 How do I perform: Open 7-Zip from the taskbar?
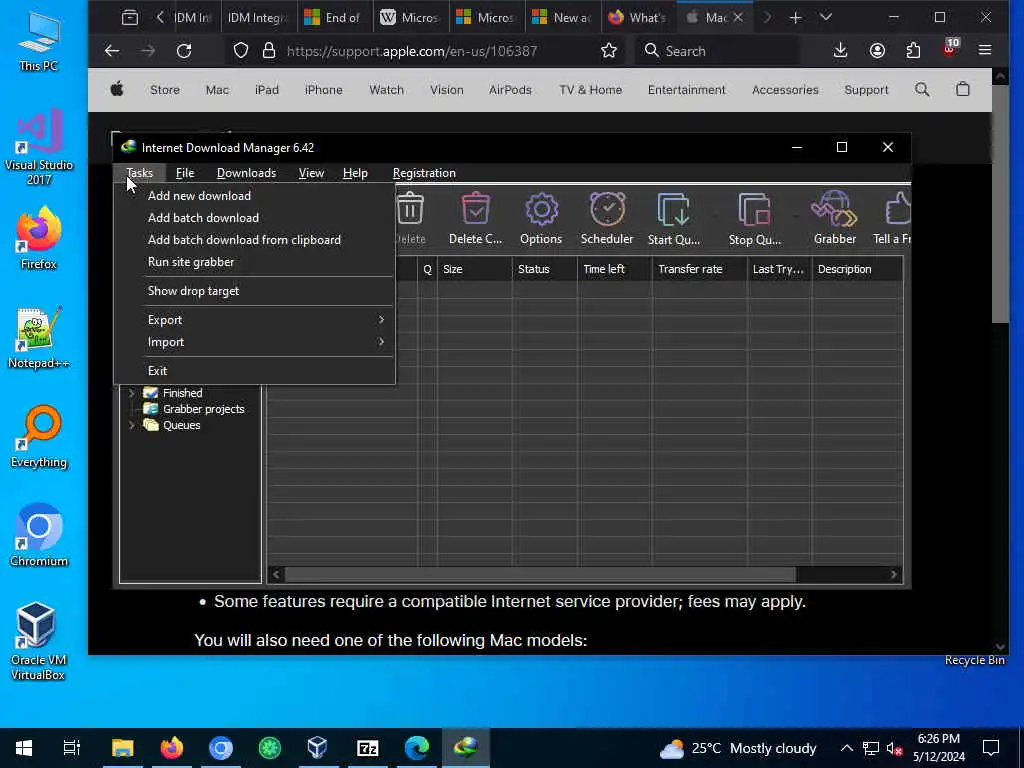tap(368, 748)
